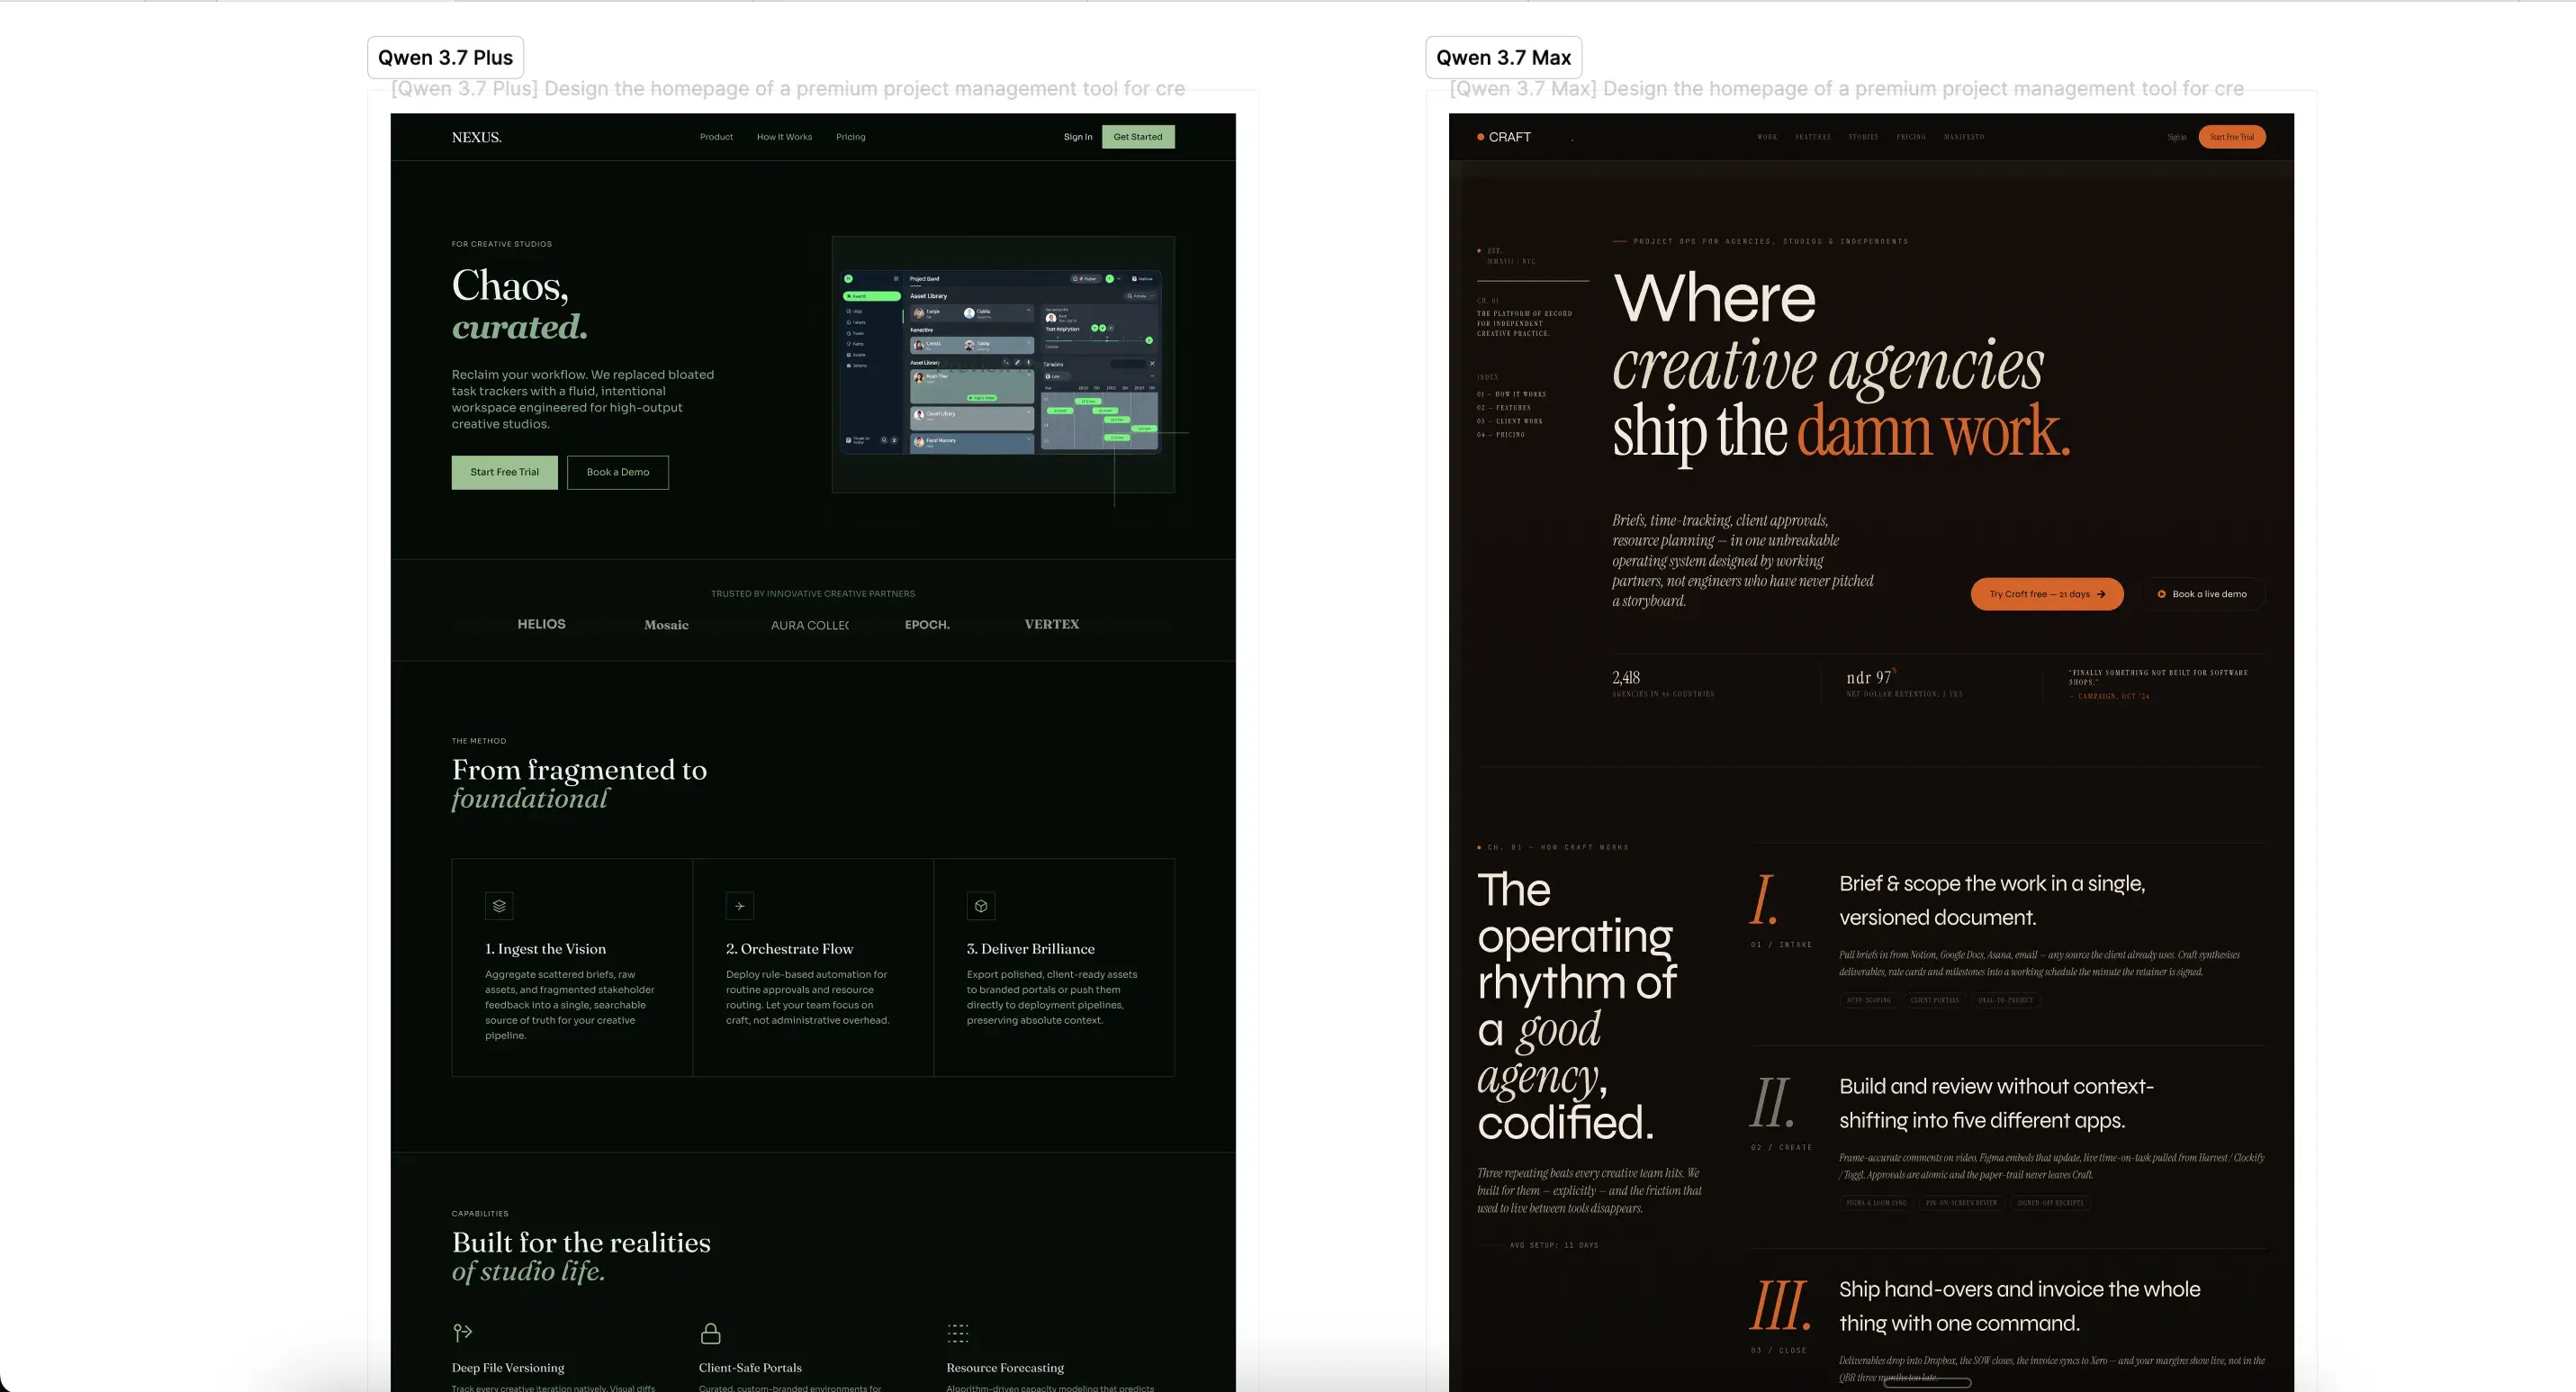2576x1392 pixels.
Task: Click the 1. Ingest the Vision card heading
Action: coord(545,949)
